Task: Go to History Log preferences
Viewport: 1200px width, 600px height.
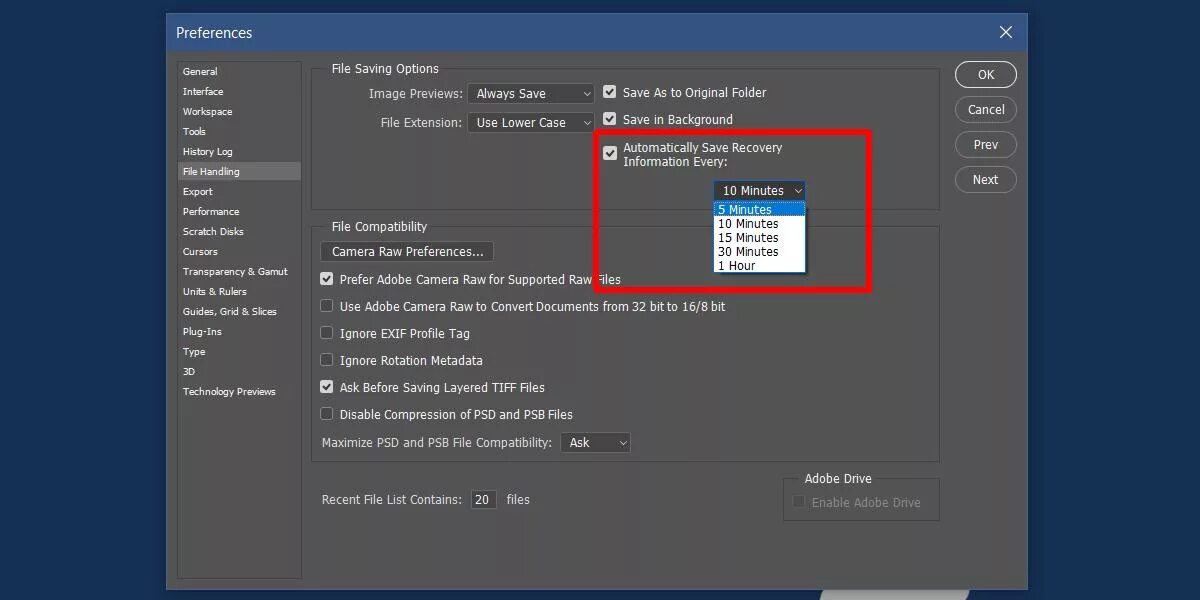Action: pos(239,152)
